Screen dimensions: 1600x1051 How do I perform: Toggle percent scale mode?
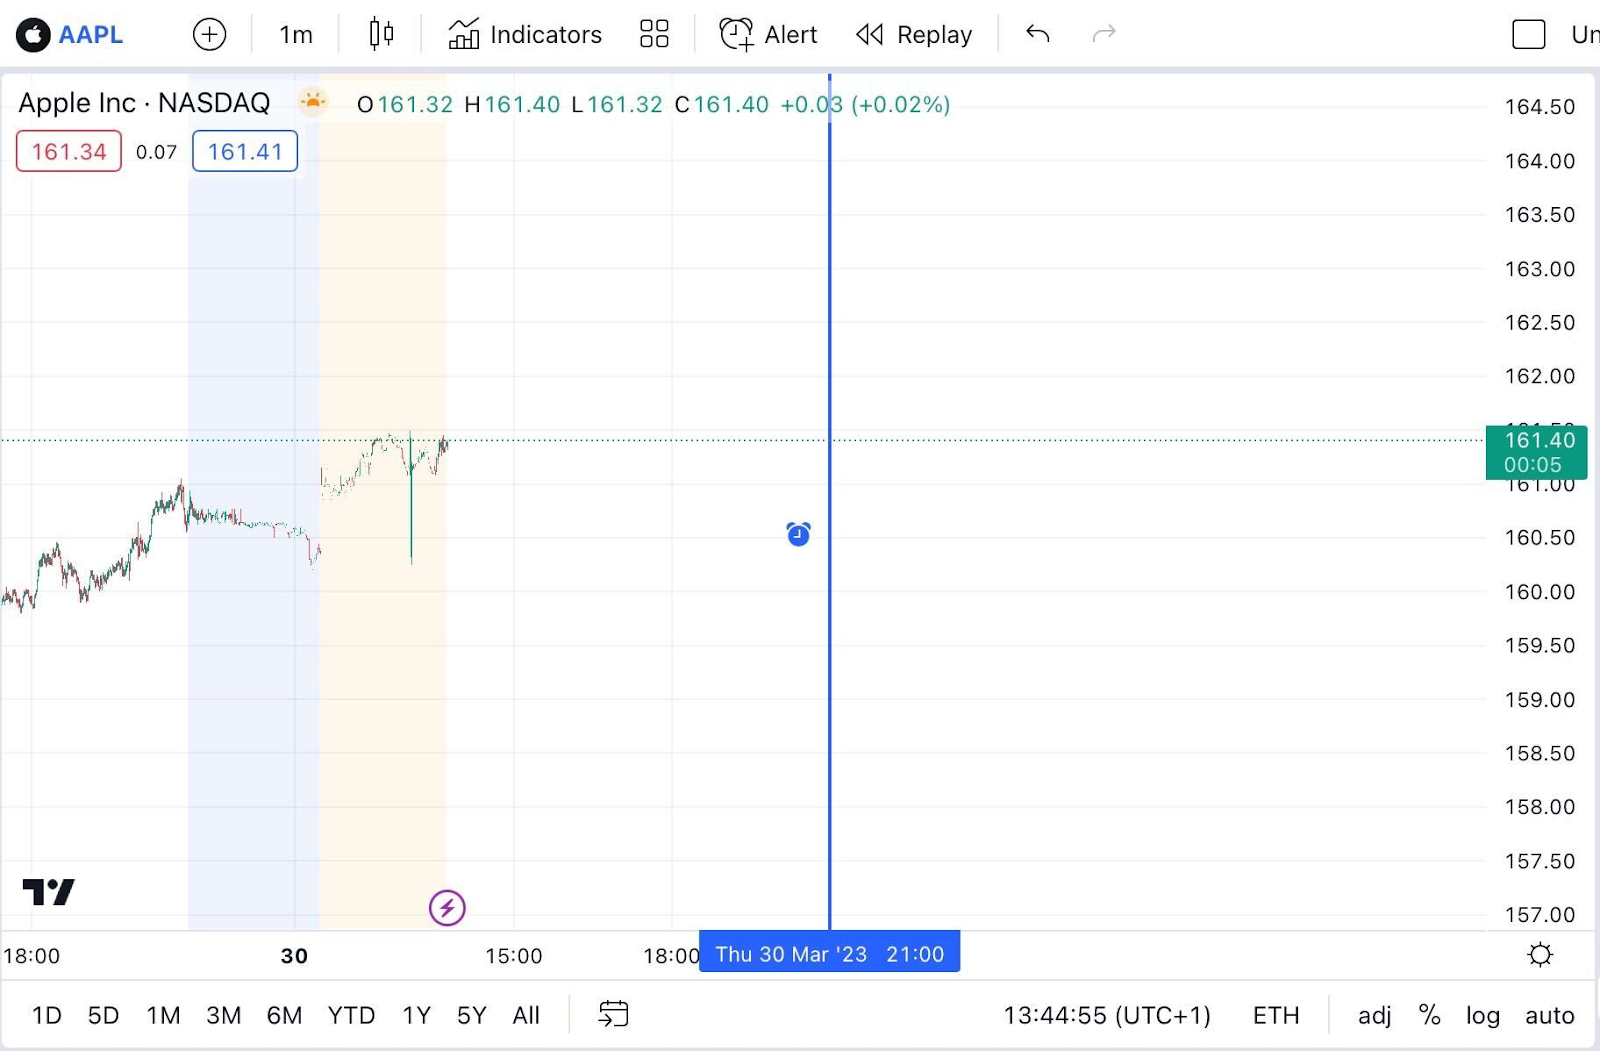pyautogui.click(x=1429, y=1016)
